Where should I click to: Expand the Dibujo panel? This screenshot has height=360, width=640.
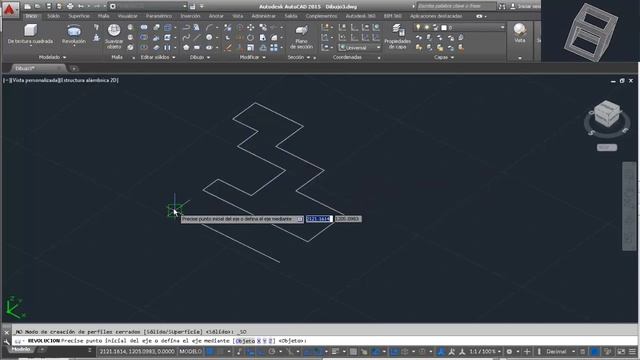[x=200, y=58]
